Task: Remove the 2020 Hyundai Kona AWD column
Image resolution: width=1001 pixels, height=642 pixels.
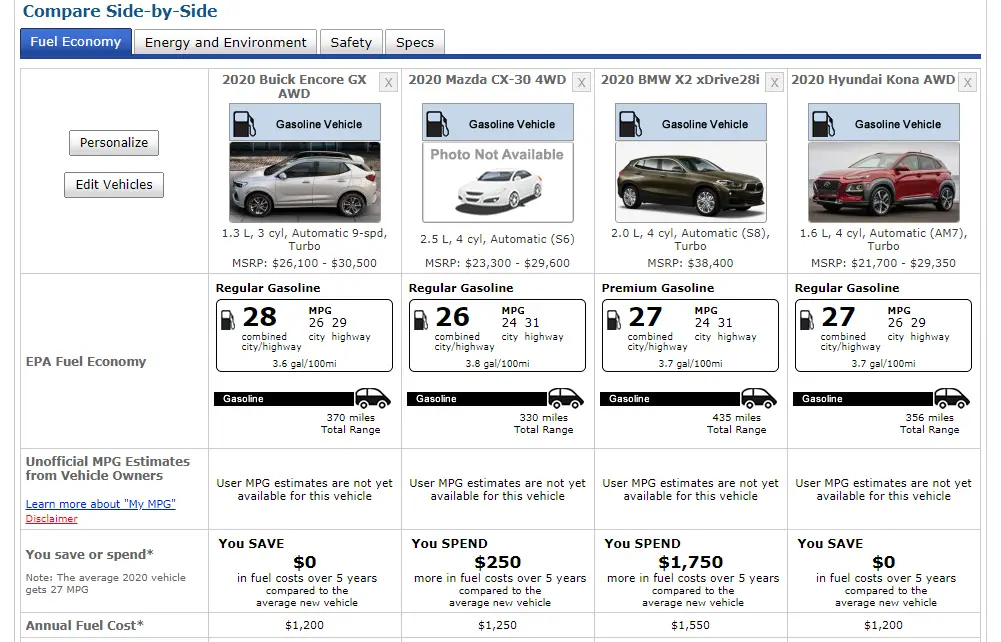Action: pyautogui.click(x=968, y=82)
